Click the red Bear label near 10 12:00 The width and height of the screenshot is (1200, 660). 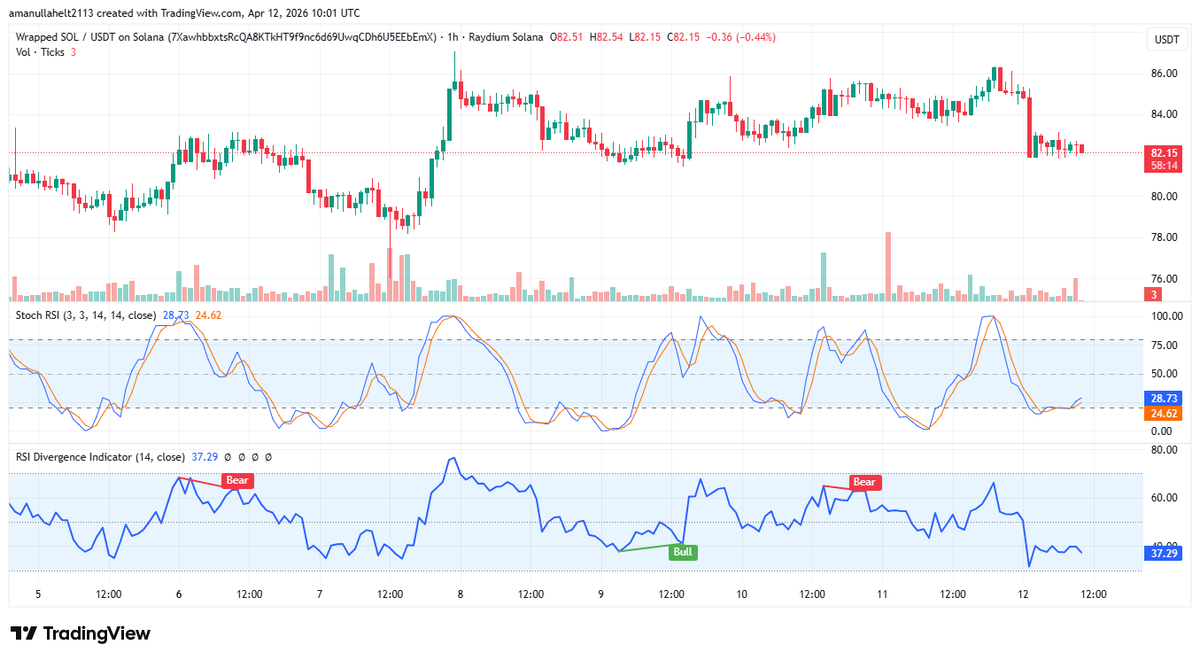(864, 482)
